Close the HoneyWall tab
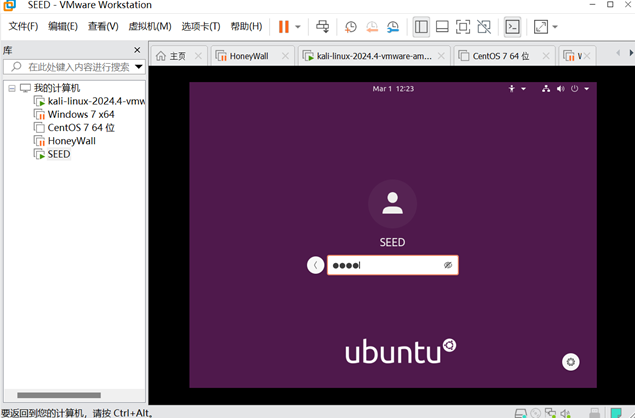This screenshot has width=635, height=418. pyautogui.click(x=285, y=56)
